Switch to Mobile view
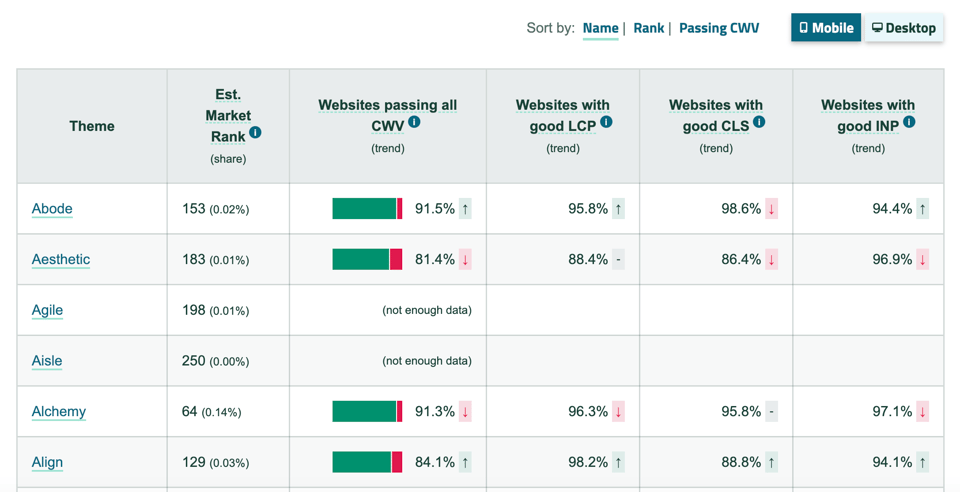The image size is (960, 492). tap(826, 28)
